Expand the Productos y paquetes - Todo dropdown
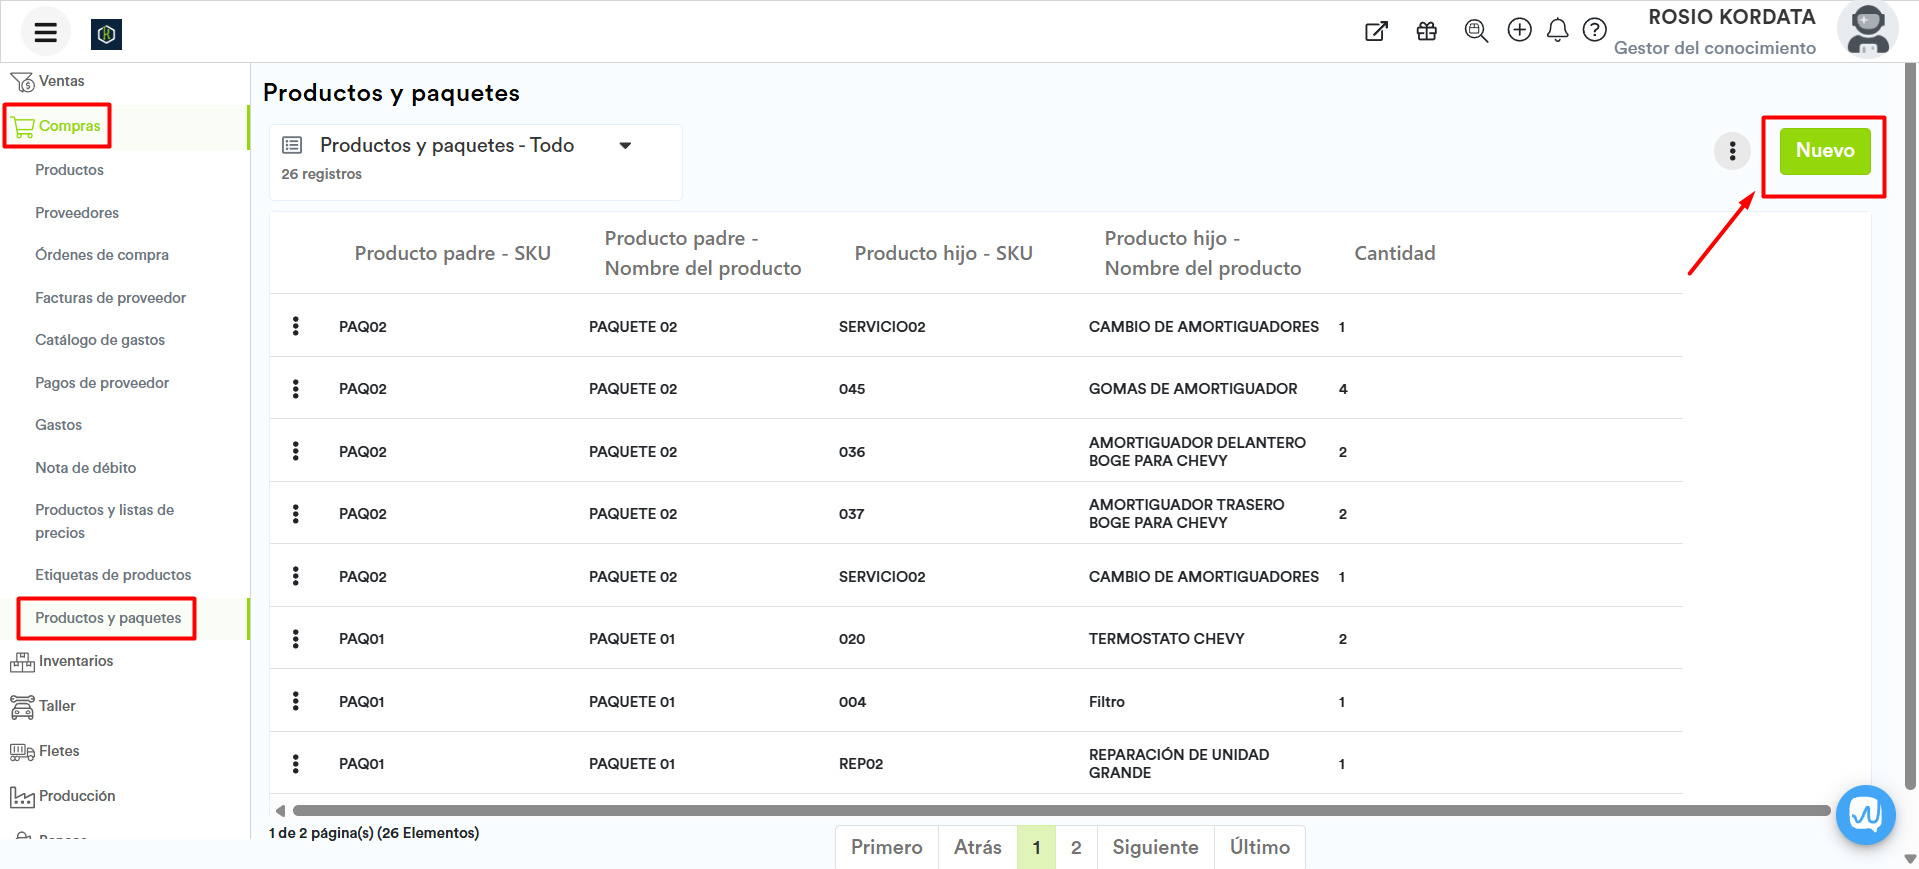 [x=625, y=146]
